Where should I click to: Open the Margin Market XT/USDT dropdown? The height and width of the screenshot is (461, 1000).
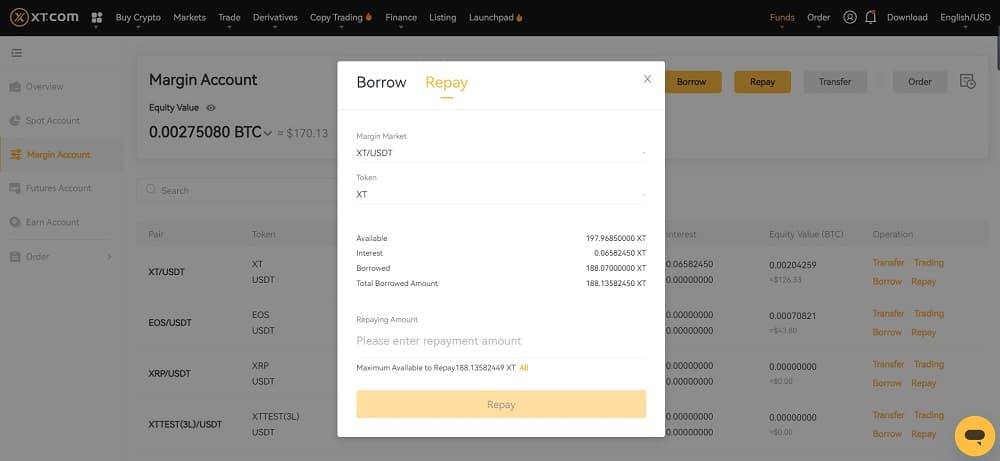501,153
